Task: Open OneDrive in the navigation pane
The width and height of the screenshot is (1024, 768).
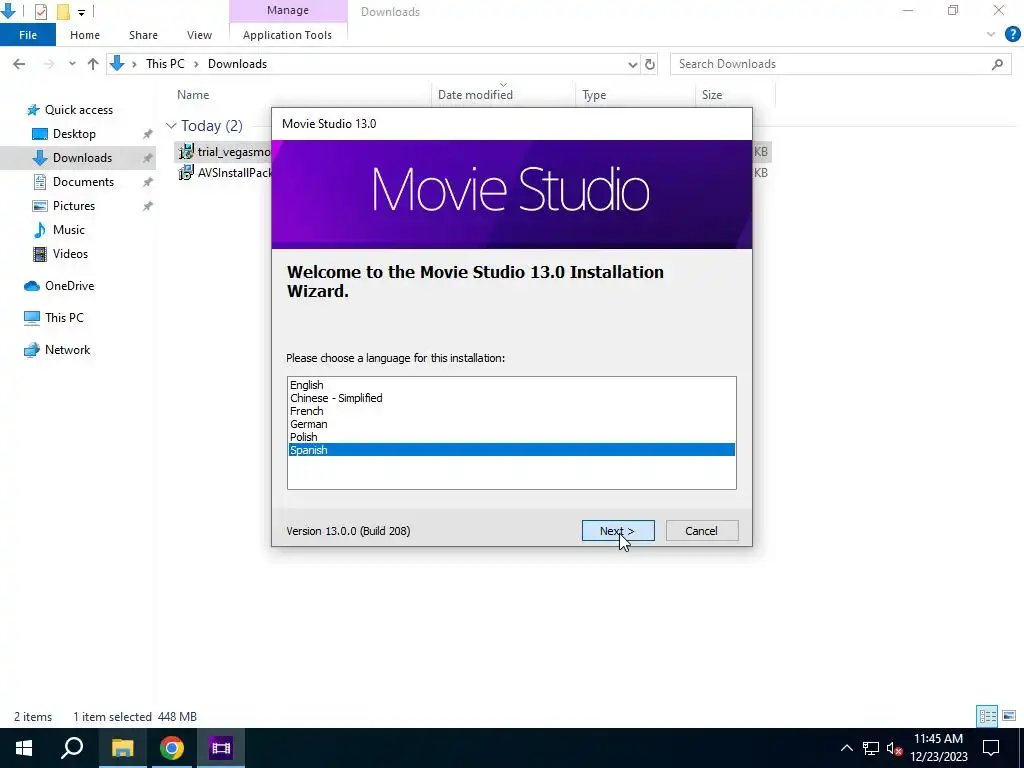Action: [x=69, y=286]
